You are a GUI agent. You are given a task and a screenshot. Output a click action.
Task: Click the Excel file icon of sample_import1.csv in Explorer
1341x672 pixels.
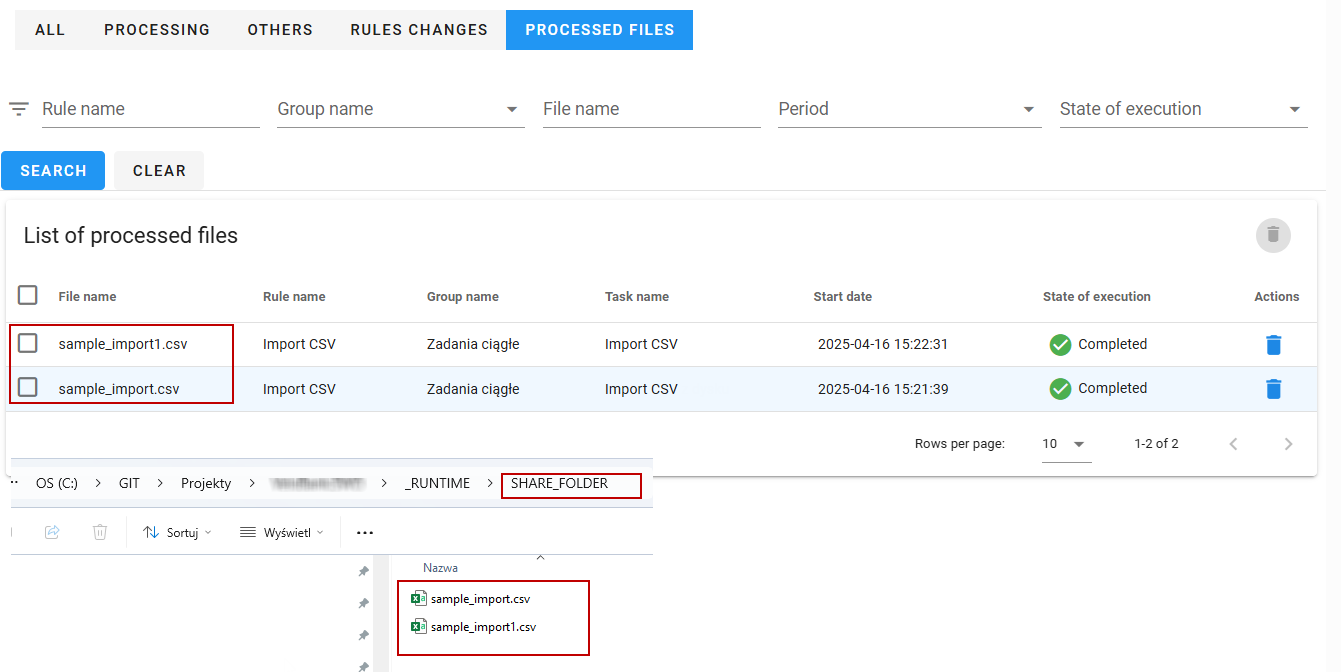pyautogui.click(x=419, y=627)
